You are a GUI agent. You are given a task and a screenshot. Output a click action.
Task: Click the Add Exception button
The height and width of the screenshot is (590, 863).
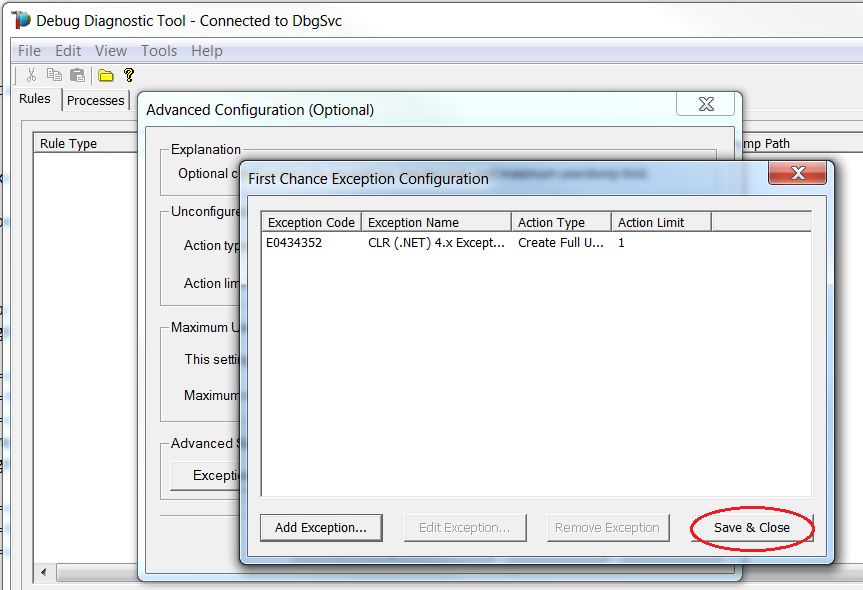click(x=320, y=527)
